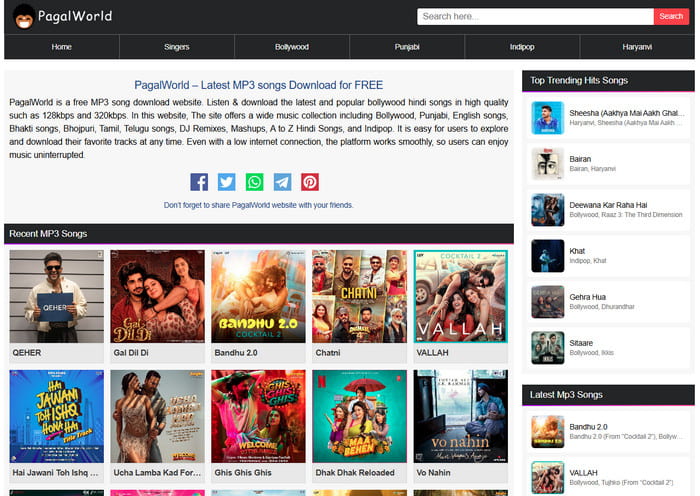Viewport: 700px width, 496px height.
Task: Open the Gal Dil Di album cover
Action: point(158,296)
